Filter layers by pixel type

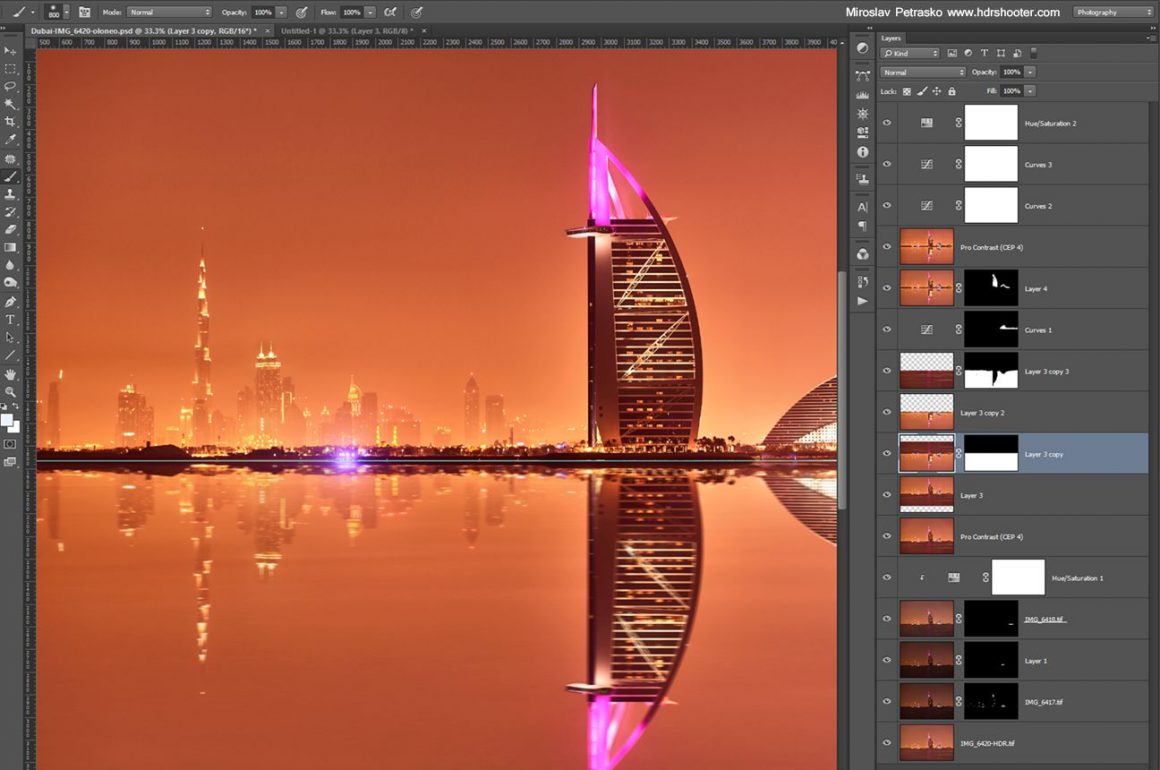pos(952,53)
